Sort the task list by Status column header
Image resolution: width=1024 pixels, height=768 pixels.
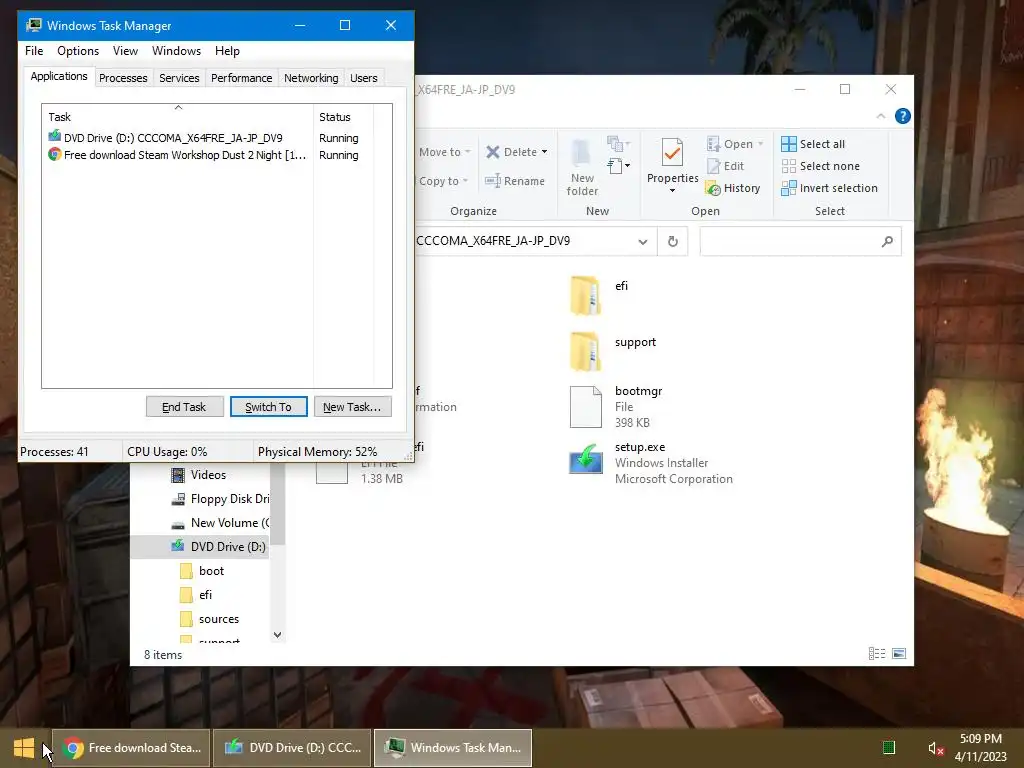click(343, 117)
